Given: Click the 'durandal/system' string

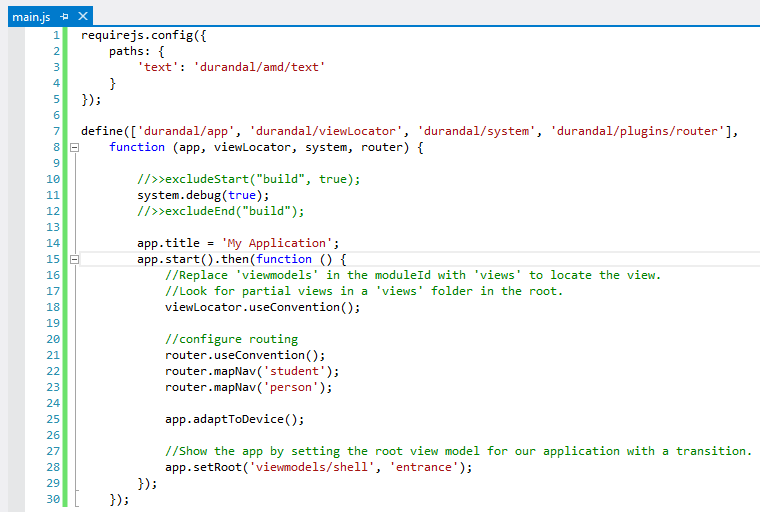Looking at the screenshot, I should click(476, 131).
